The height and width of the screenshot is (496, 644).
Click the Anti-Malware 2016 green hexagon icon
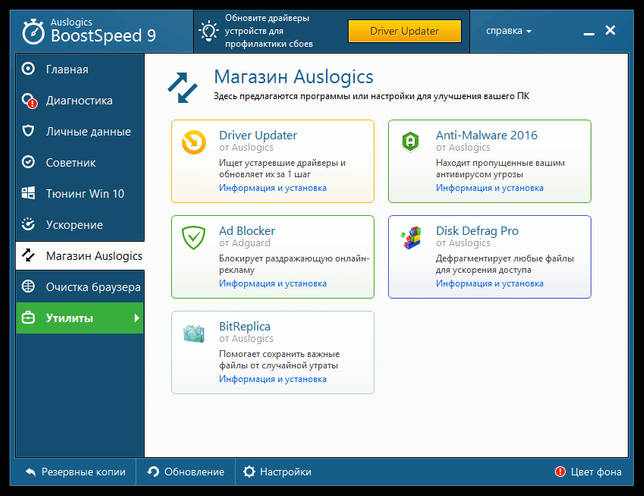(x=410, y=141)
